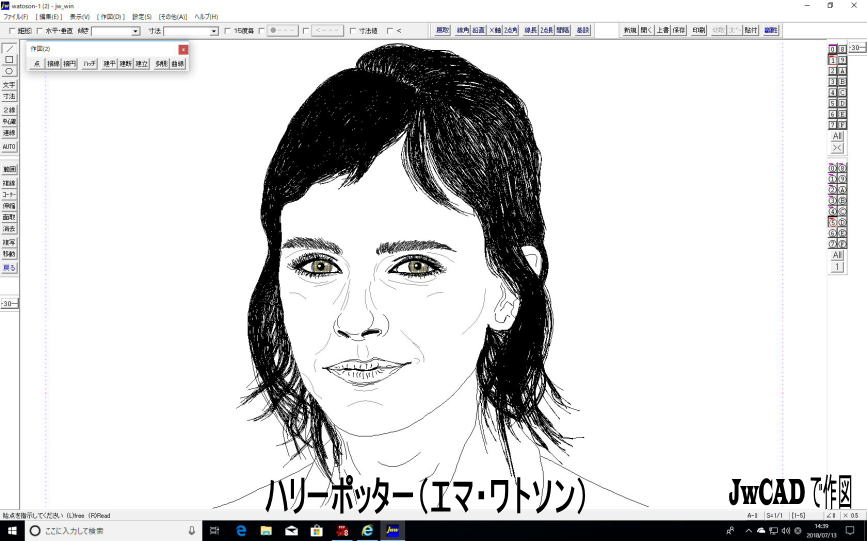
Task: Open the 作図(D) menu
Action: pyautogui.click(x=111, y=17)
